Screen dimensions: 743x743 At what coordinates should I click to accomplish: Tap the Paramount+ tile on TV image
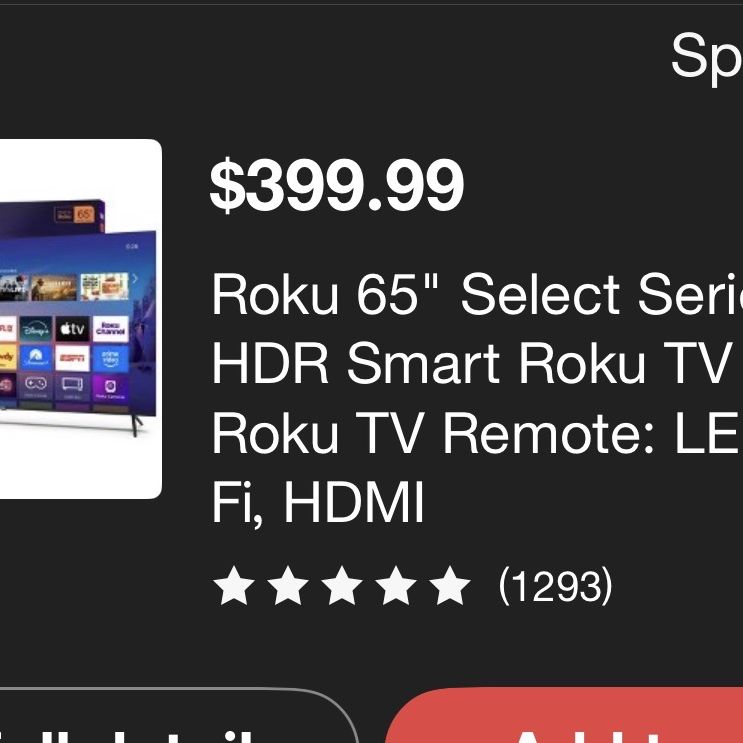(36, 358)
